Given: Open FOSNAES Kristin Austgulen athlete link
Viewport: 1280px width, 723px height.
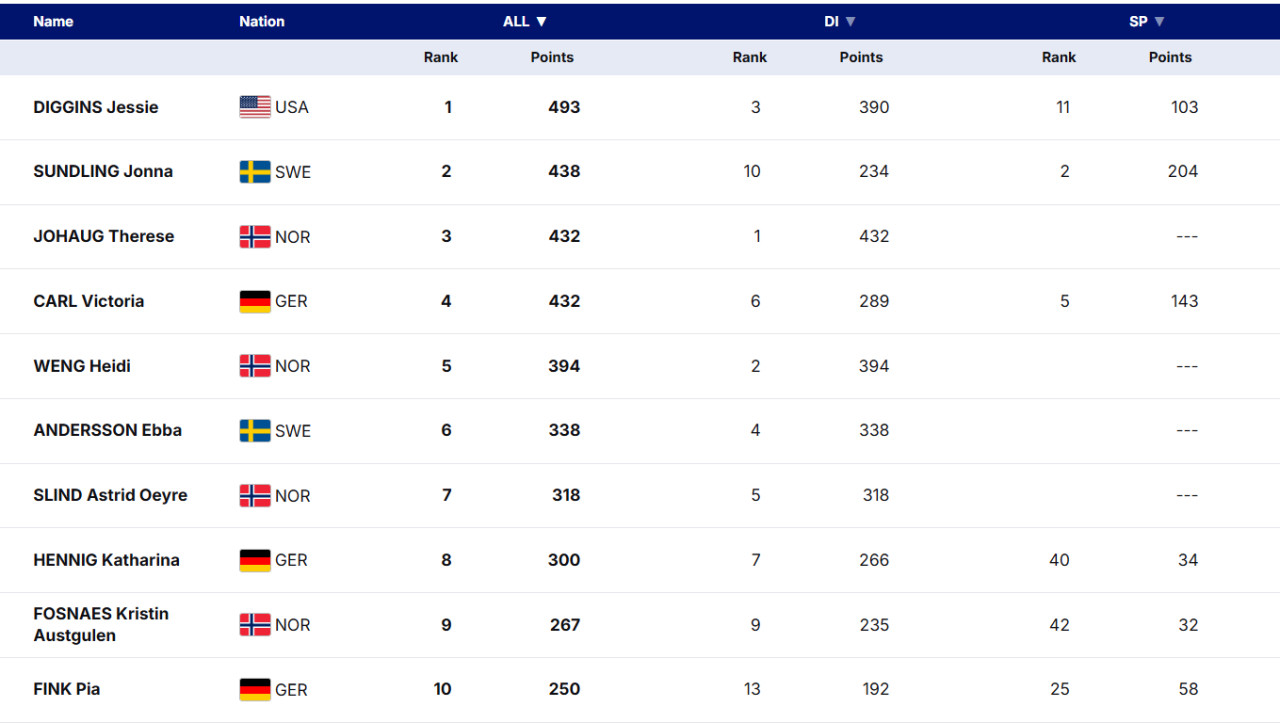Looking at the screenshot, I should [101, 624].
